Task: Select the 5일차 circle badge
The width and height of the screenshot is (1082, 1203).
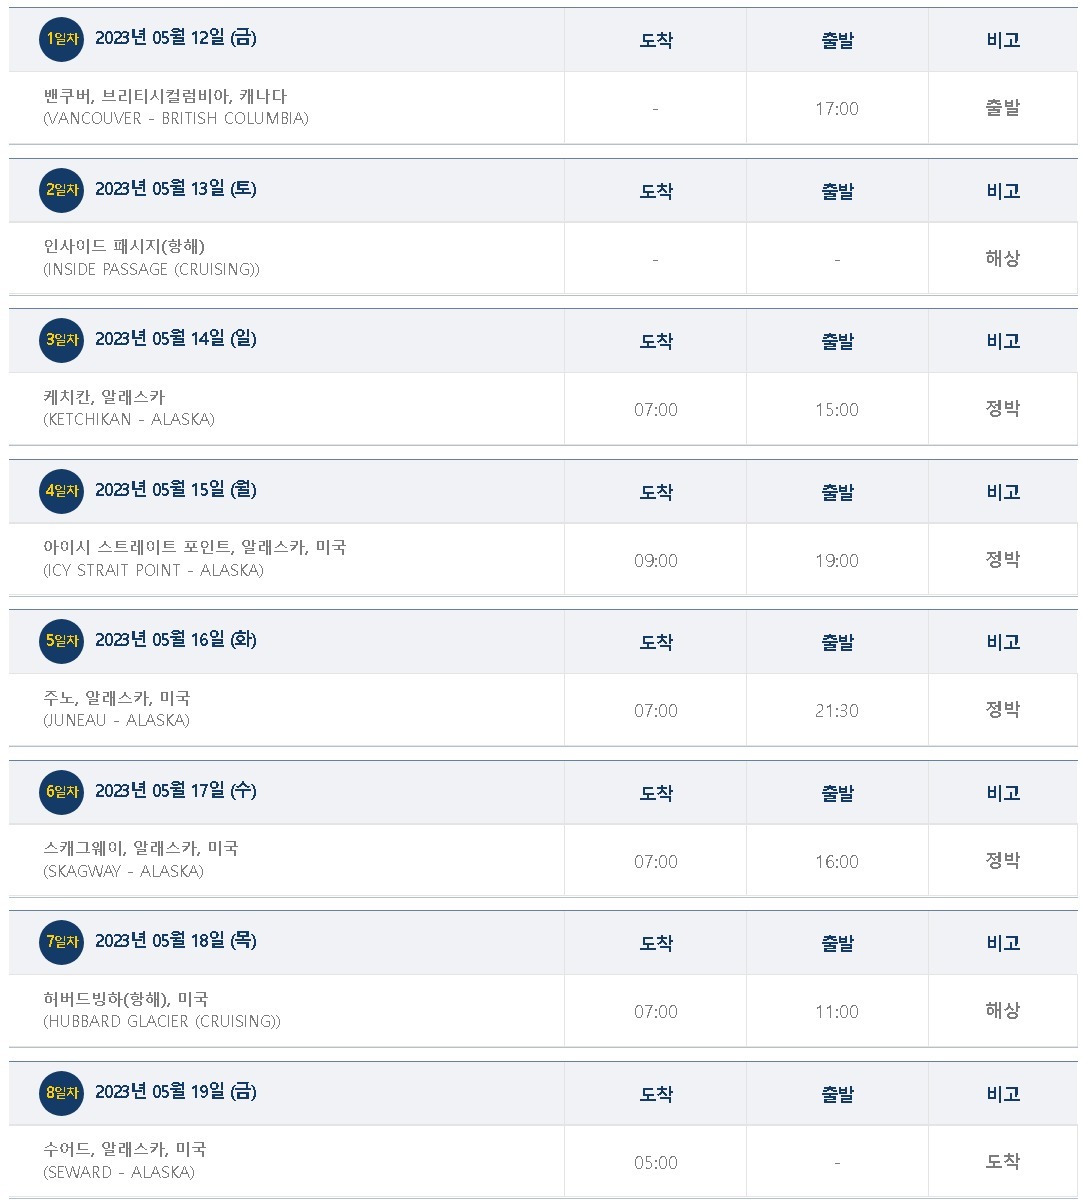Action: (61, 641)
